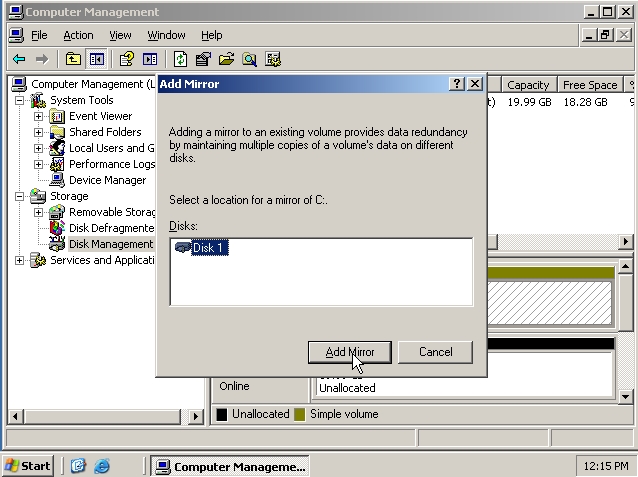Screen dimensions: 638x477
Task: Click the Cancel button
Action: click(435, 352)
